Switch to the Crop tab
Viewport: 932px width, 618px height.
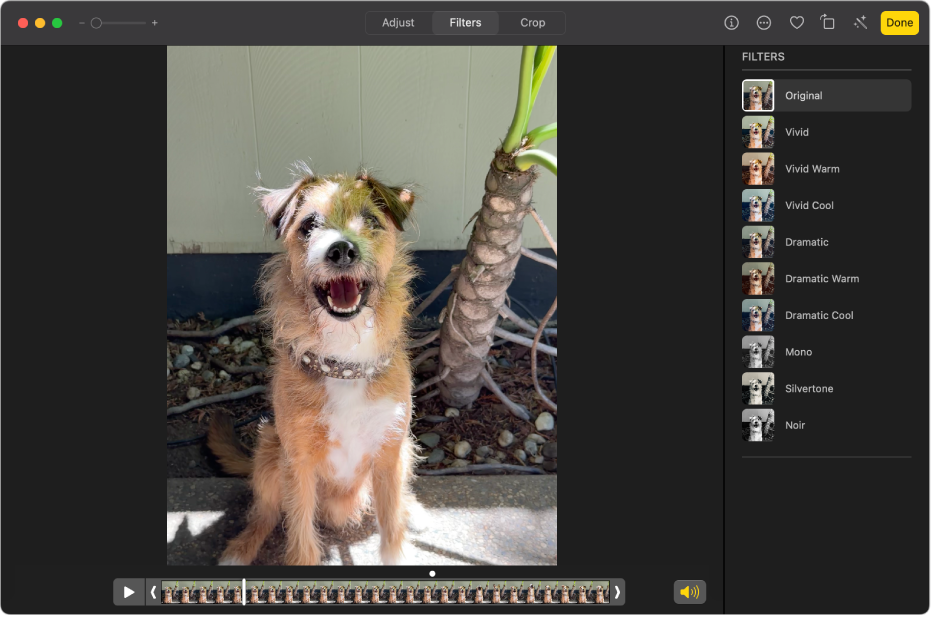pyautogui.click(x=532, y=23)
